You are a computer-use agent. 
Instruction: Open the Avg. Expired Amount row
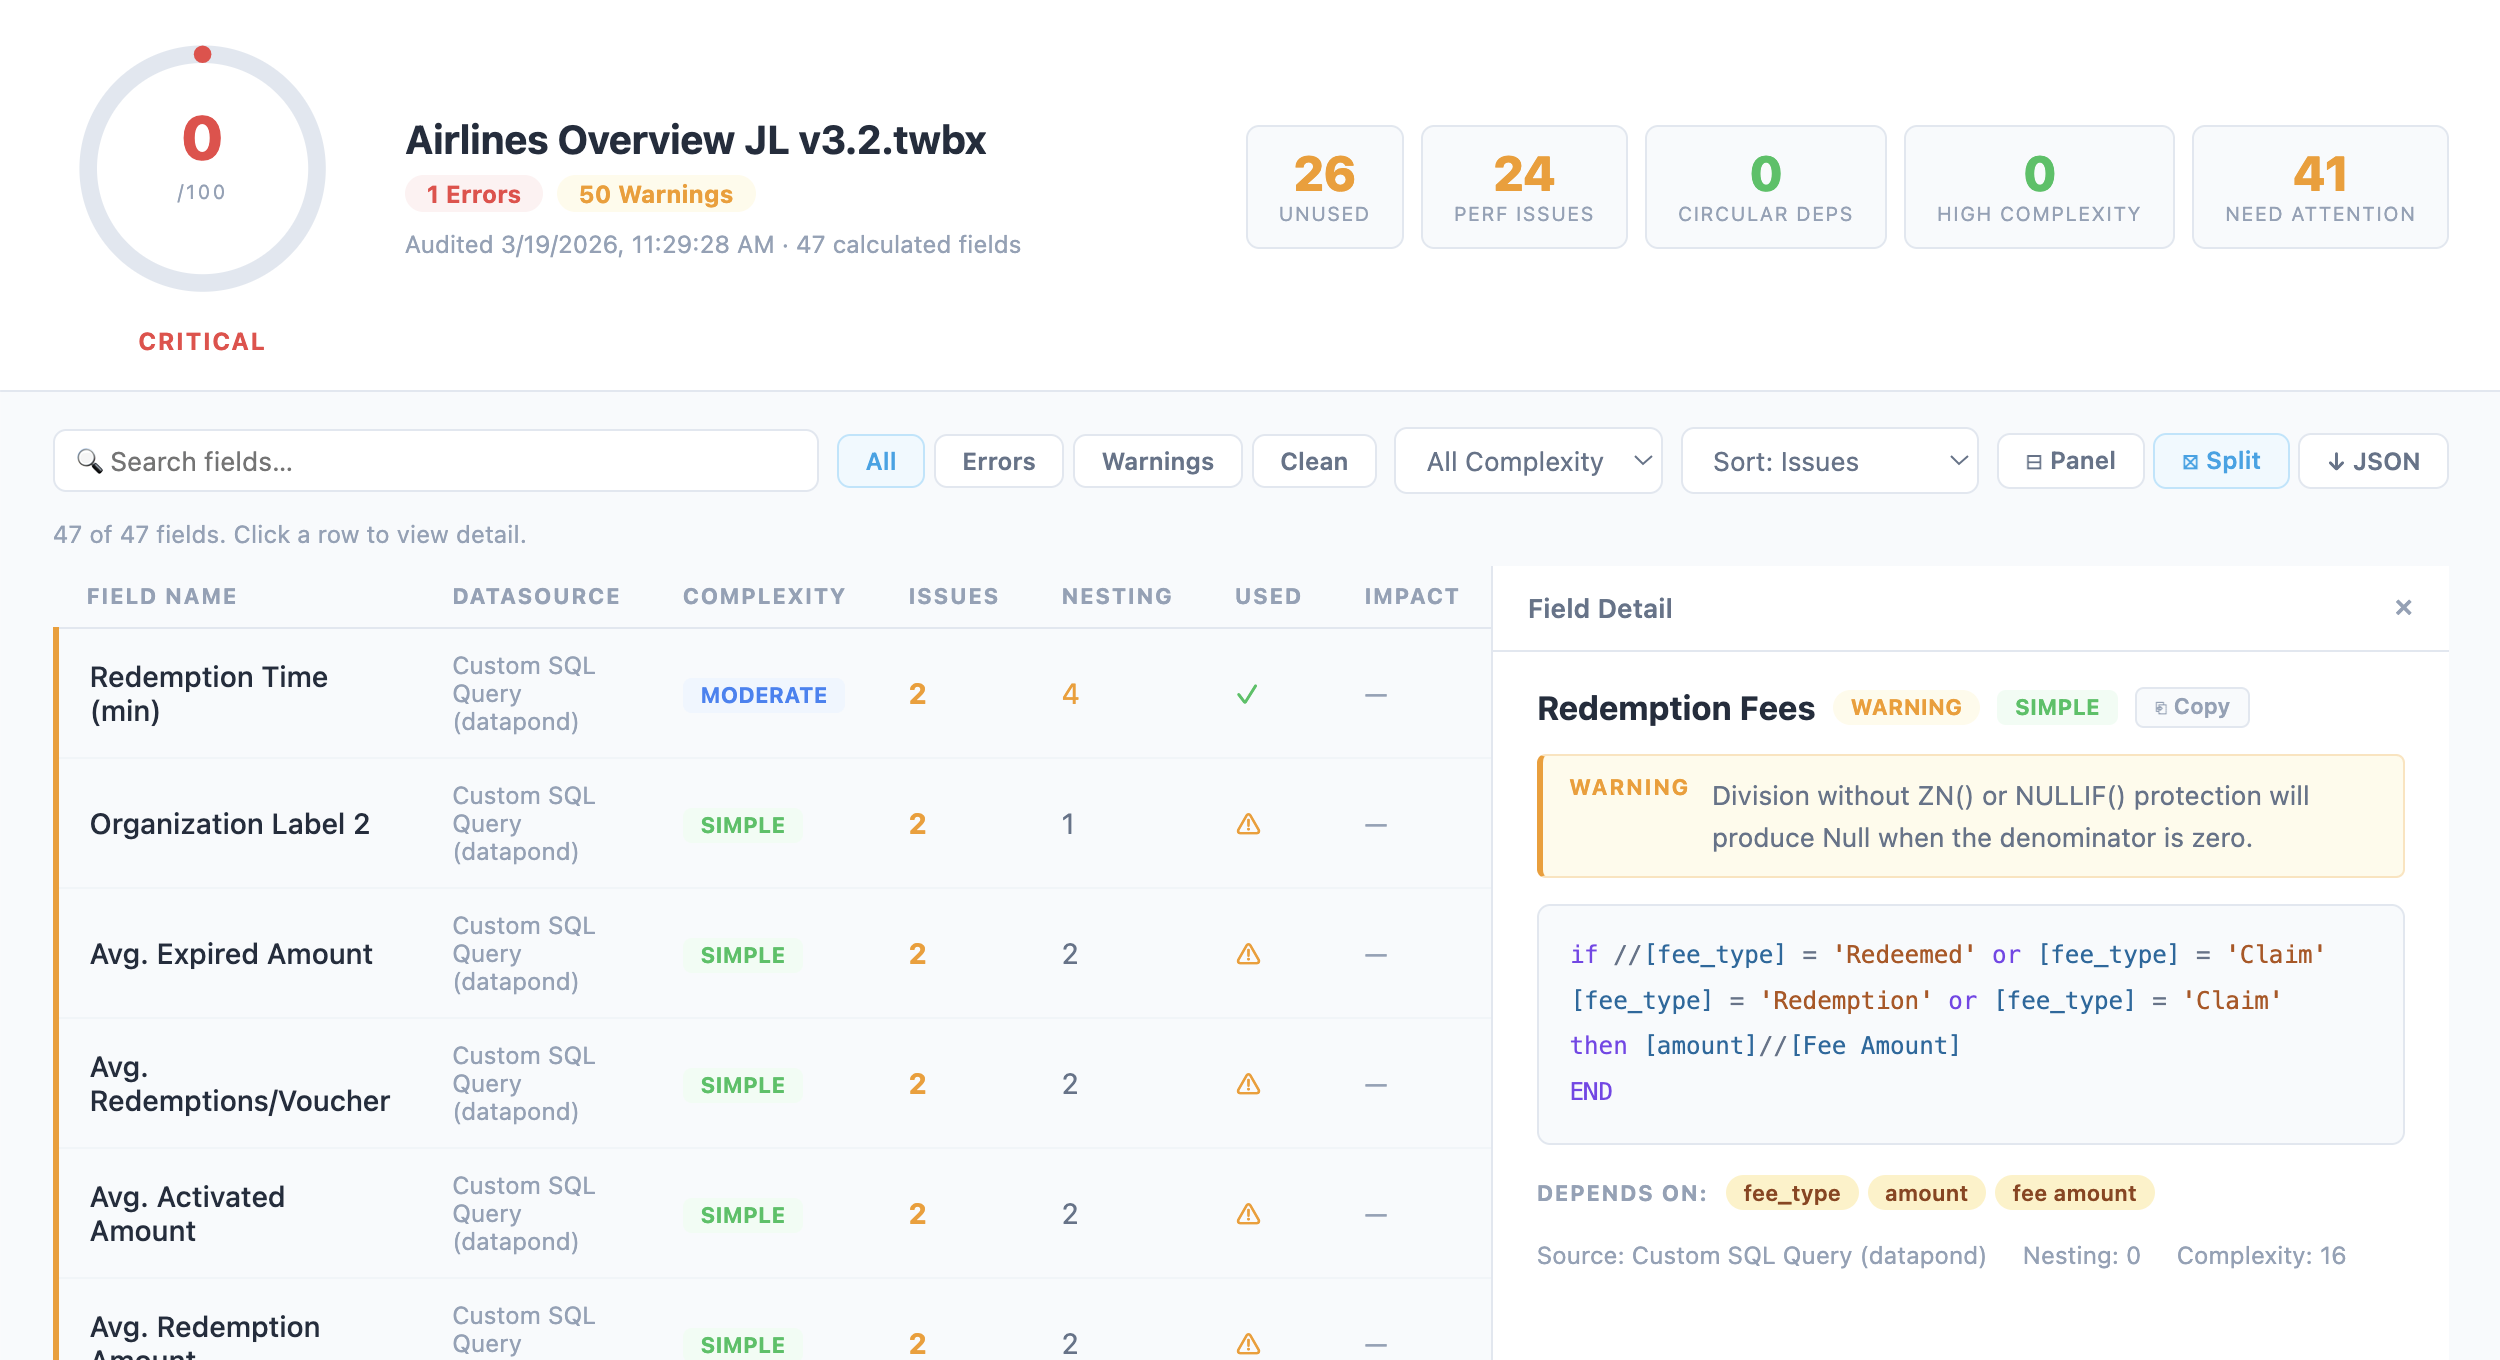click(x=772, y=954)
